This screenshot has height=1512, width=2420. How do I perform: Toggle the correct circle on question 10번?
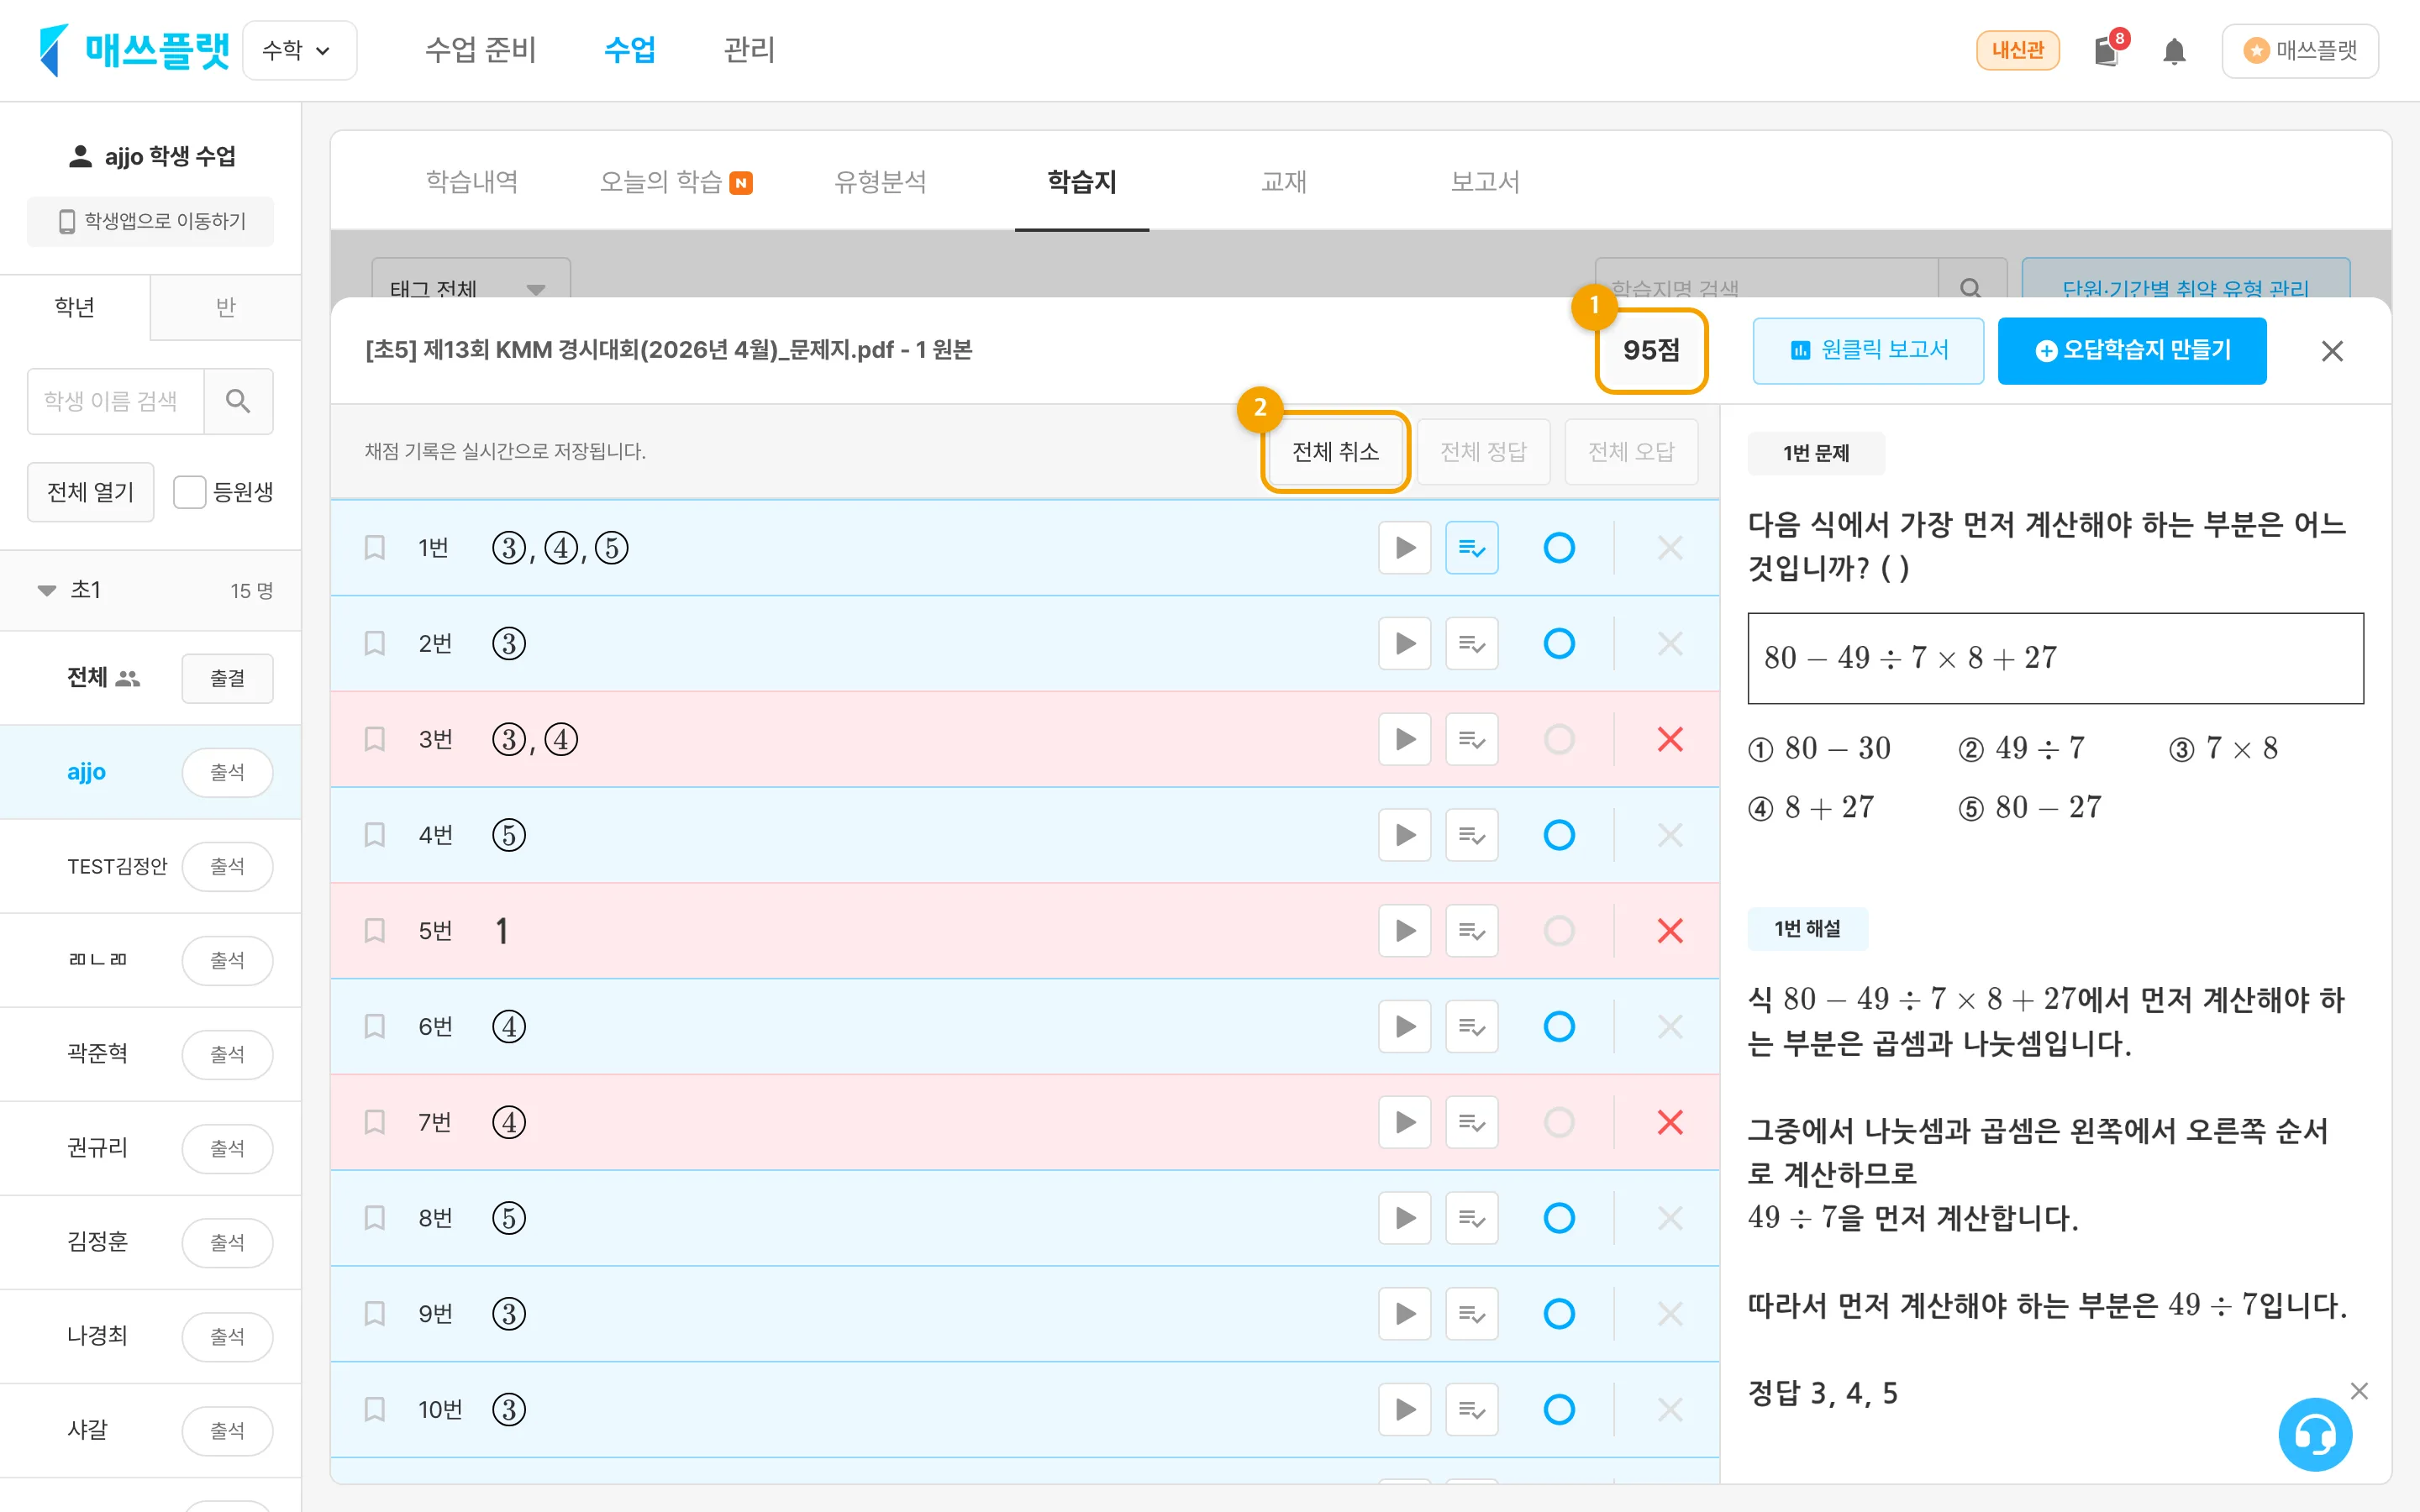[1559, 1409]
